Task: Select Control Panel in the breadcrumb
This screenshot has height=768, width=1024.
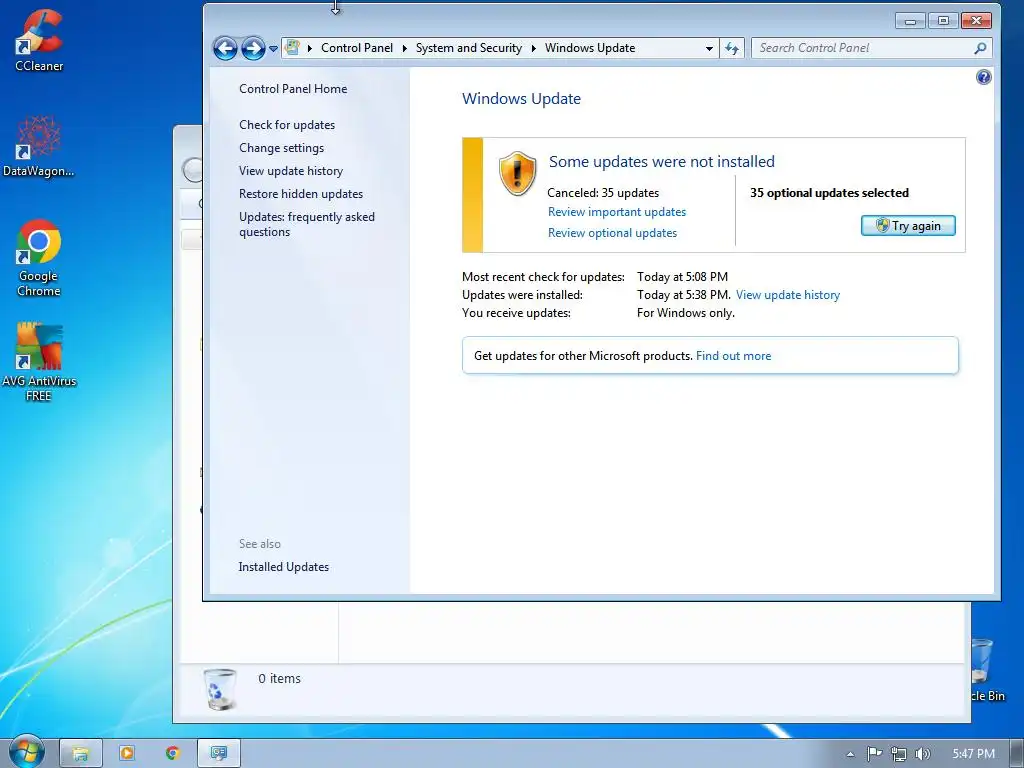Action: click(x=357, y=48)
